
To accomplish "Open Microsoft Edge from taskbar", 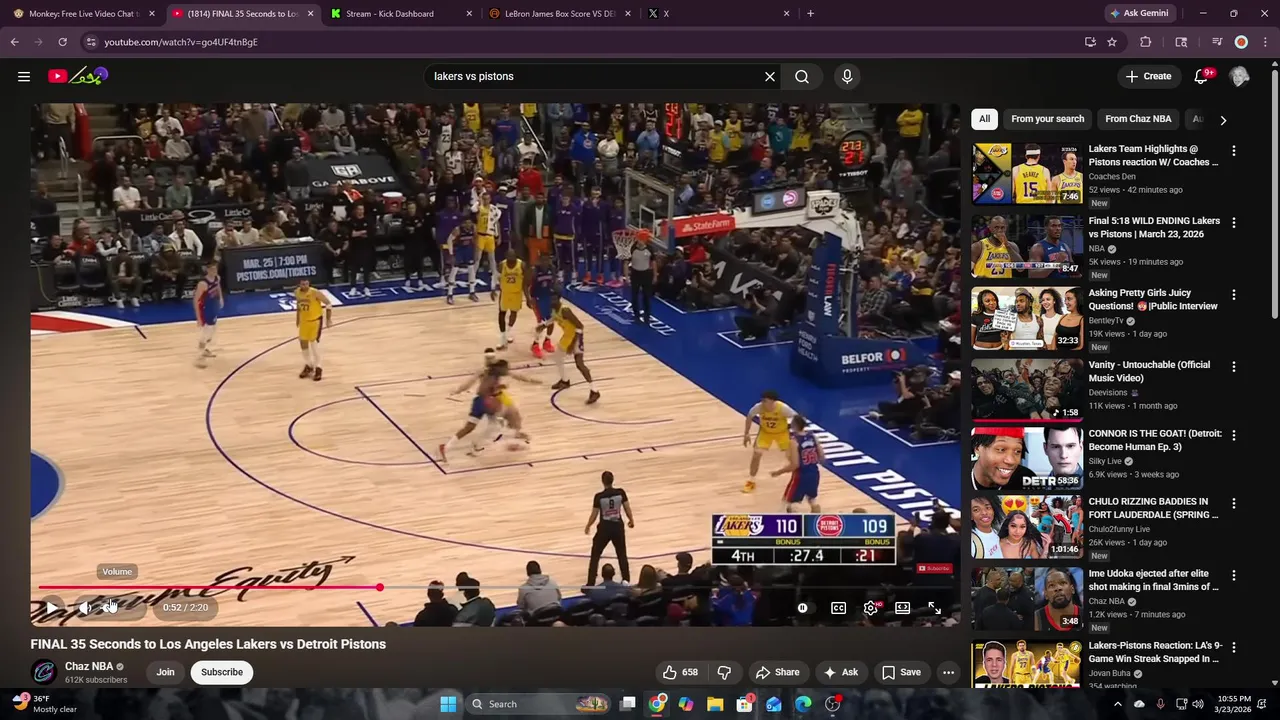I will click(x=803, y=704).
